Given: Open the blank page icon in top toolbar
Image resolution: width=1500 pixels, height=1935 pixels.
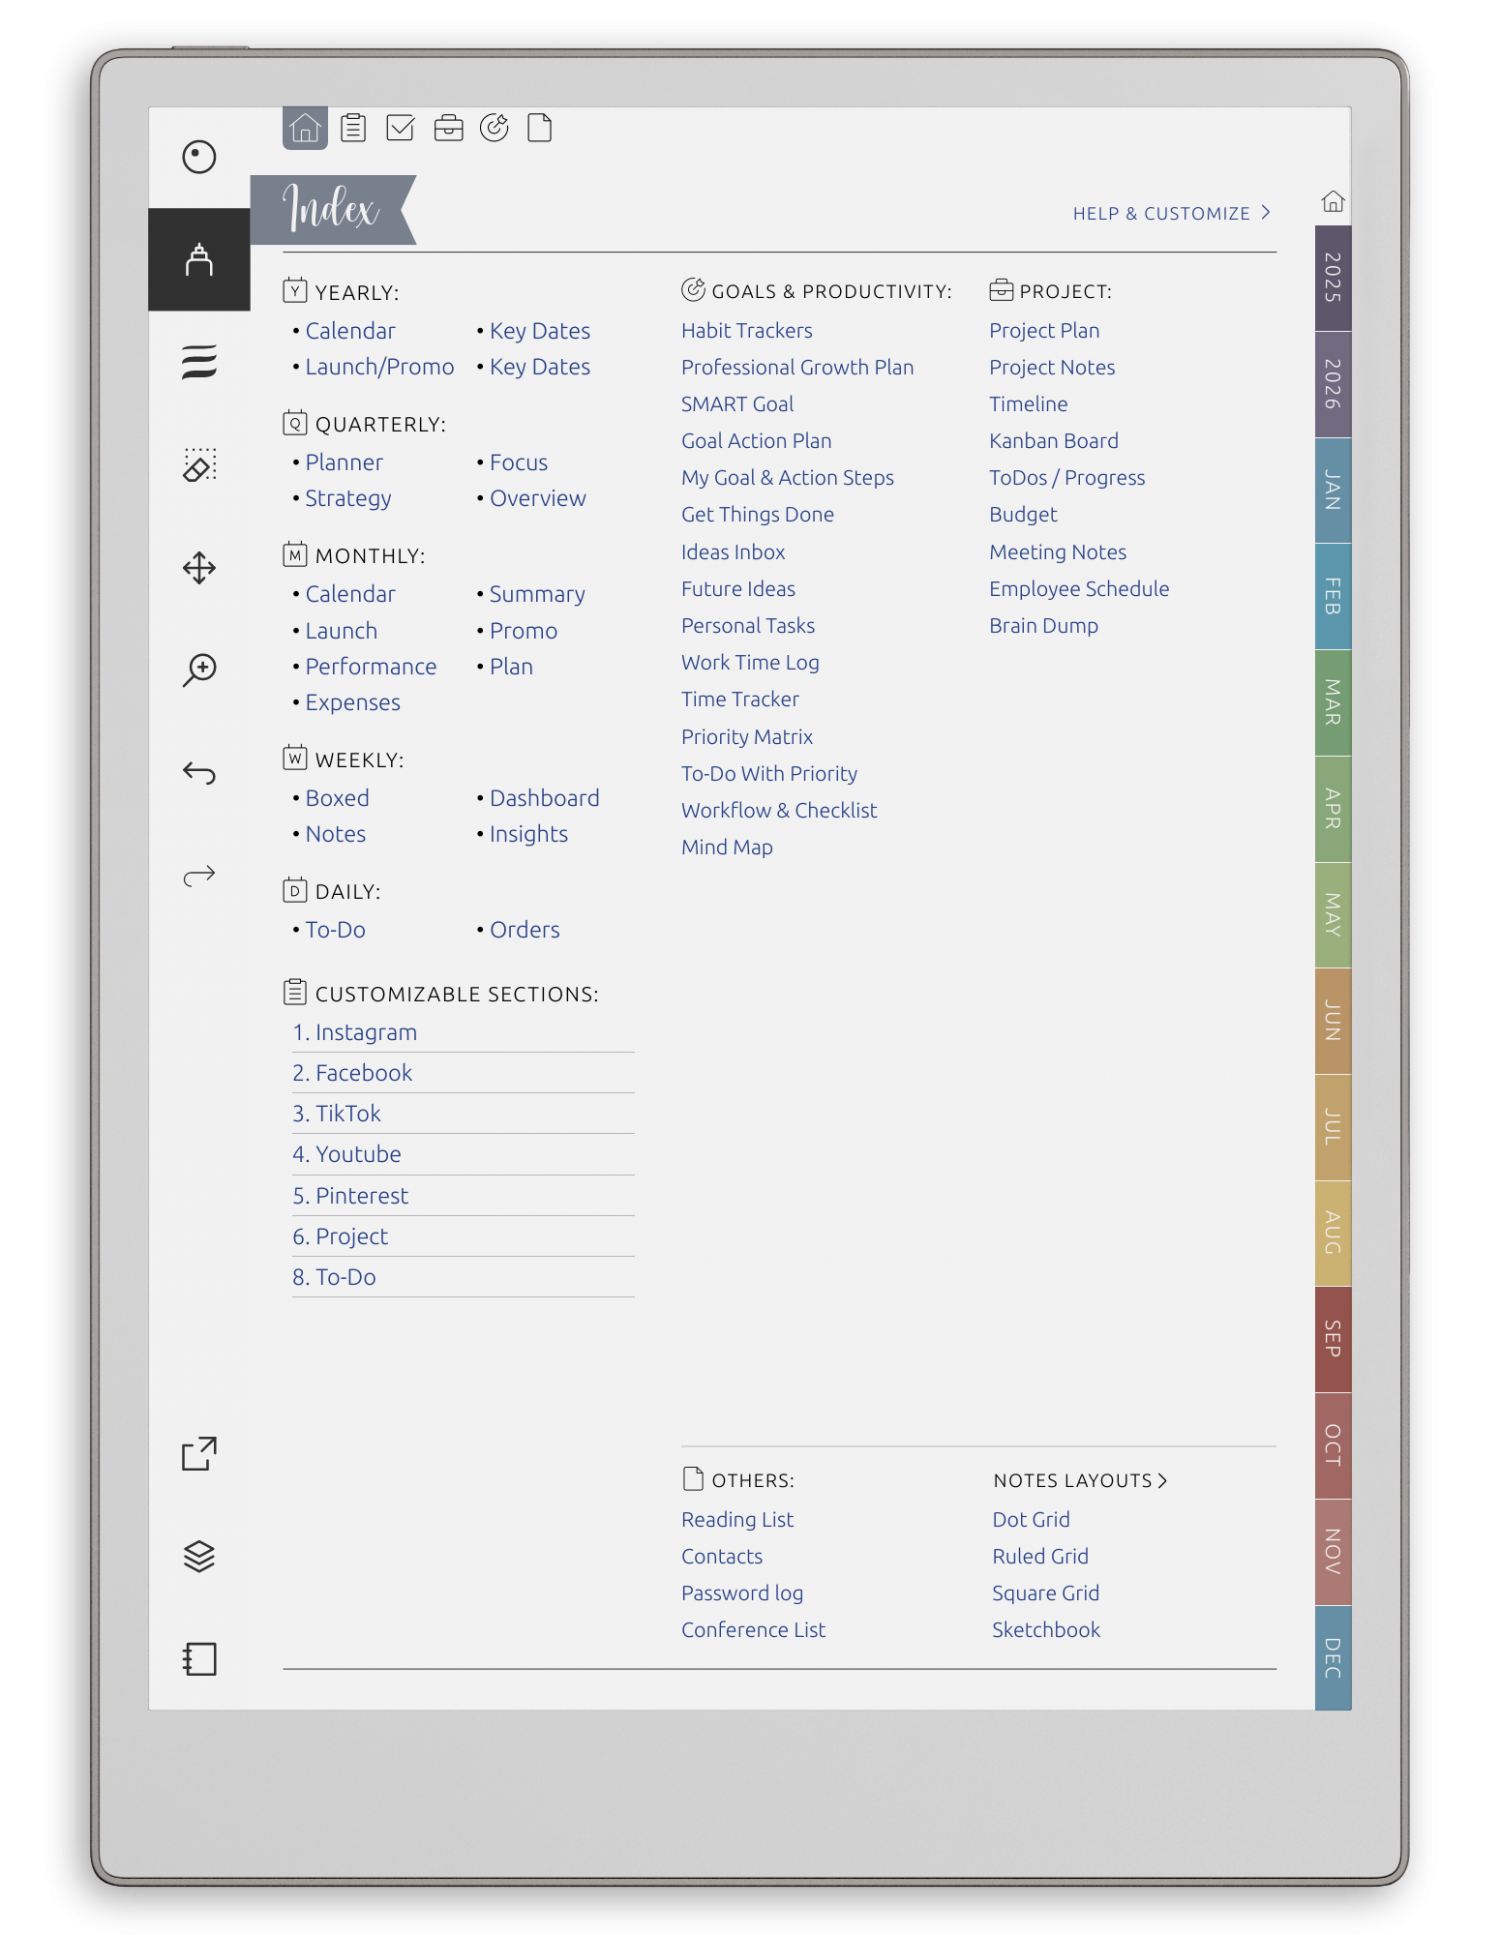Looking at the screenshot, I should tap(540, 128).
